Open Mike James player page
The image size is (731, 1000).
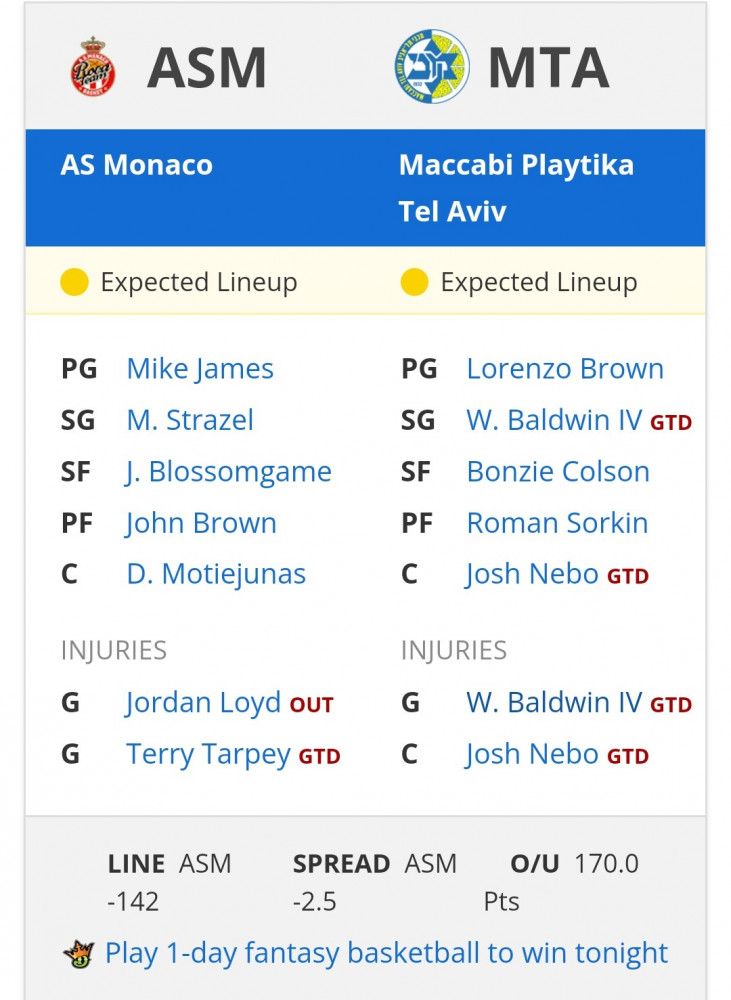(x=200, y=369)
